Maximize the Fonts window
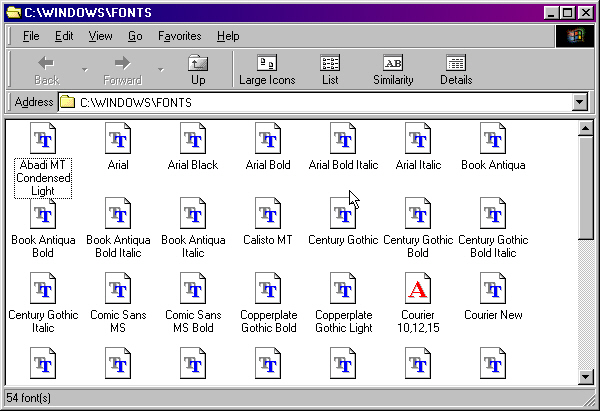Viewport: 600px width, 411px height. 567,13
